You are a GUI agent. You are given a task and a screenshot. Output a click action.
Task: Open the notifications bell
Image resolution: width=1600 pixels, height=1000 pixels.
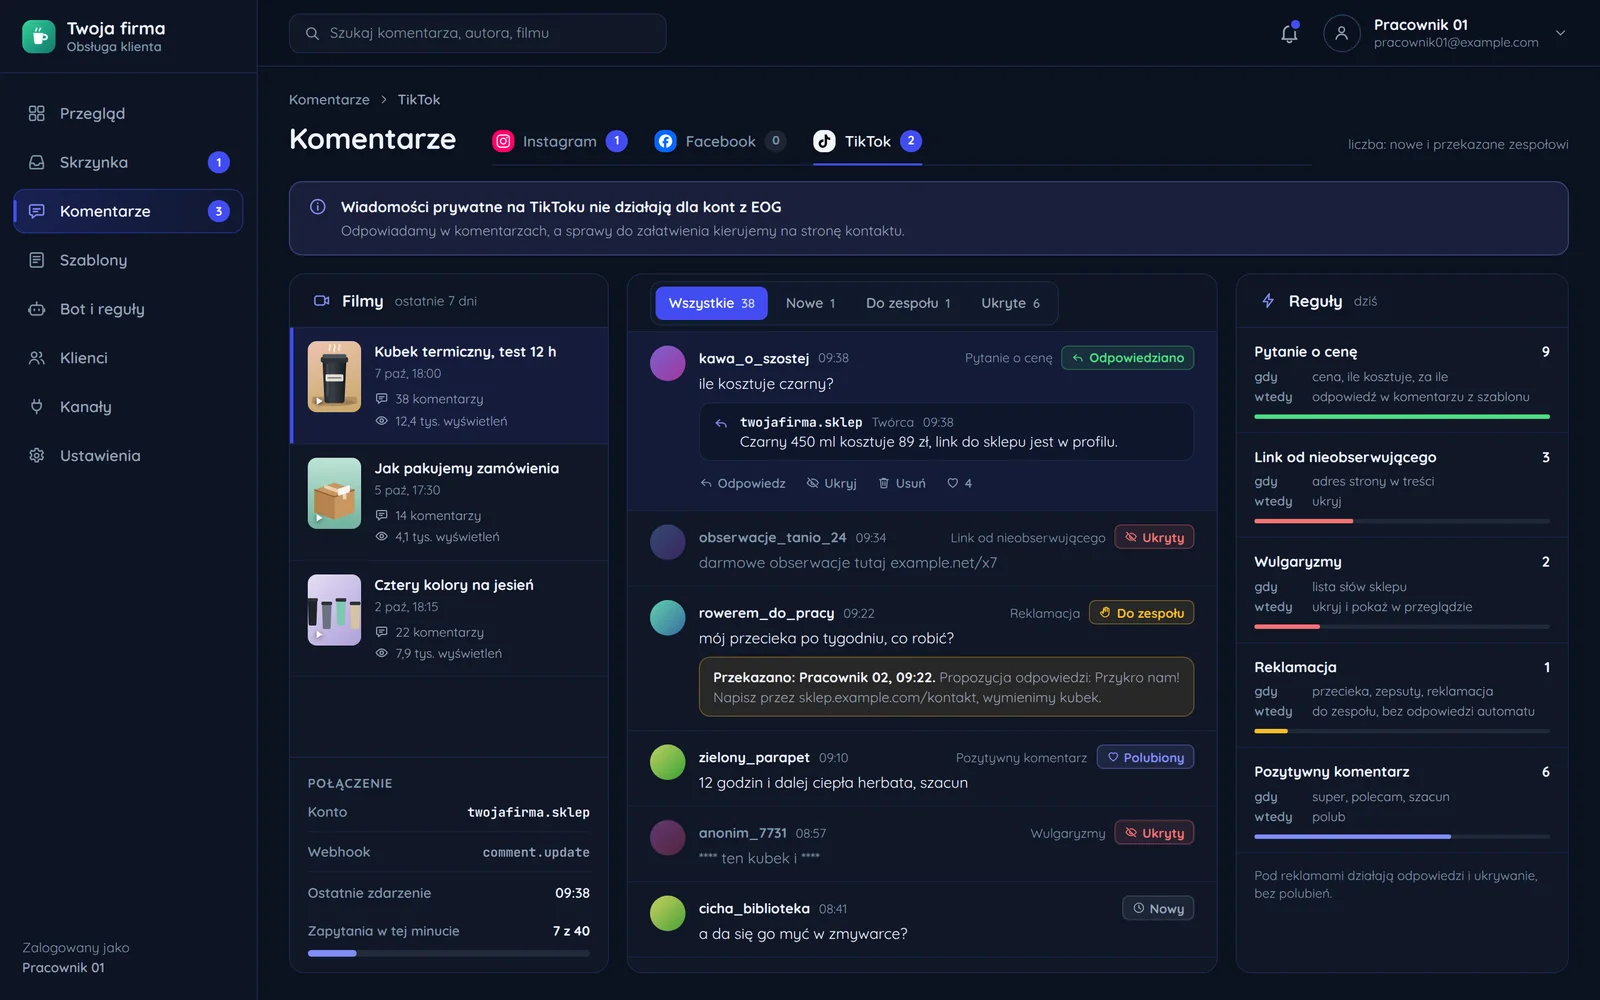point(1289,33)
